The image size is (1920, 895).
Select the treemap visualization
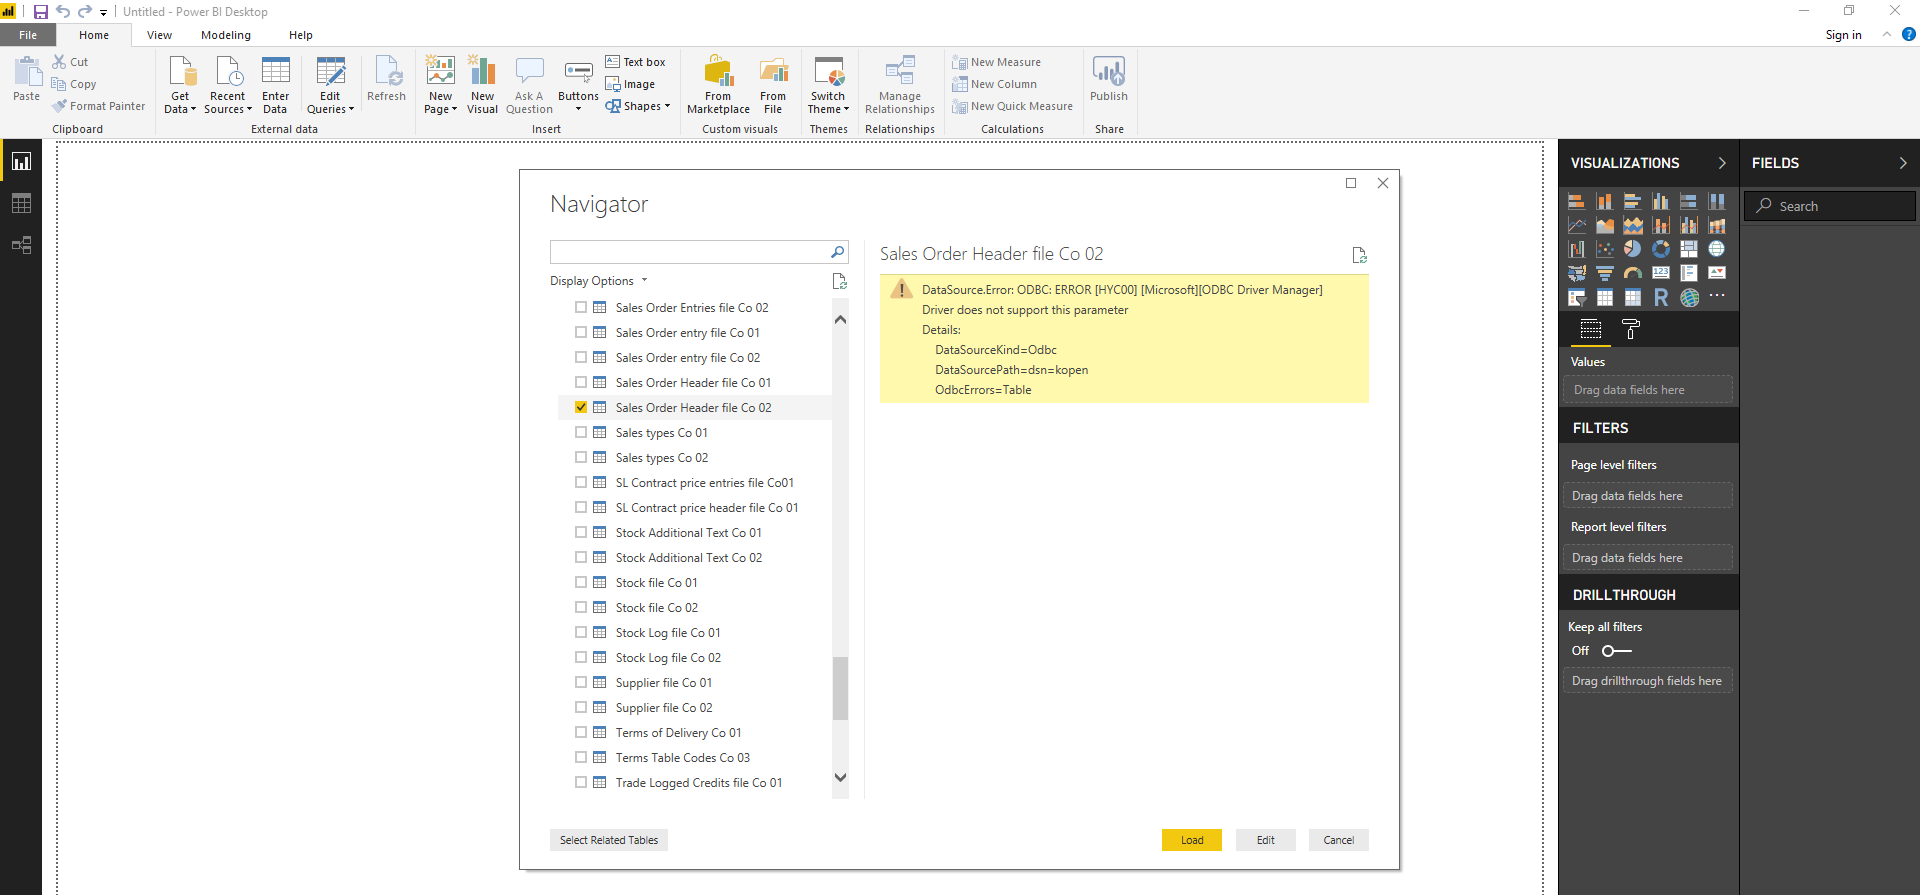(1688, 249)
